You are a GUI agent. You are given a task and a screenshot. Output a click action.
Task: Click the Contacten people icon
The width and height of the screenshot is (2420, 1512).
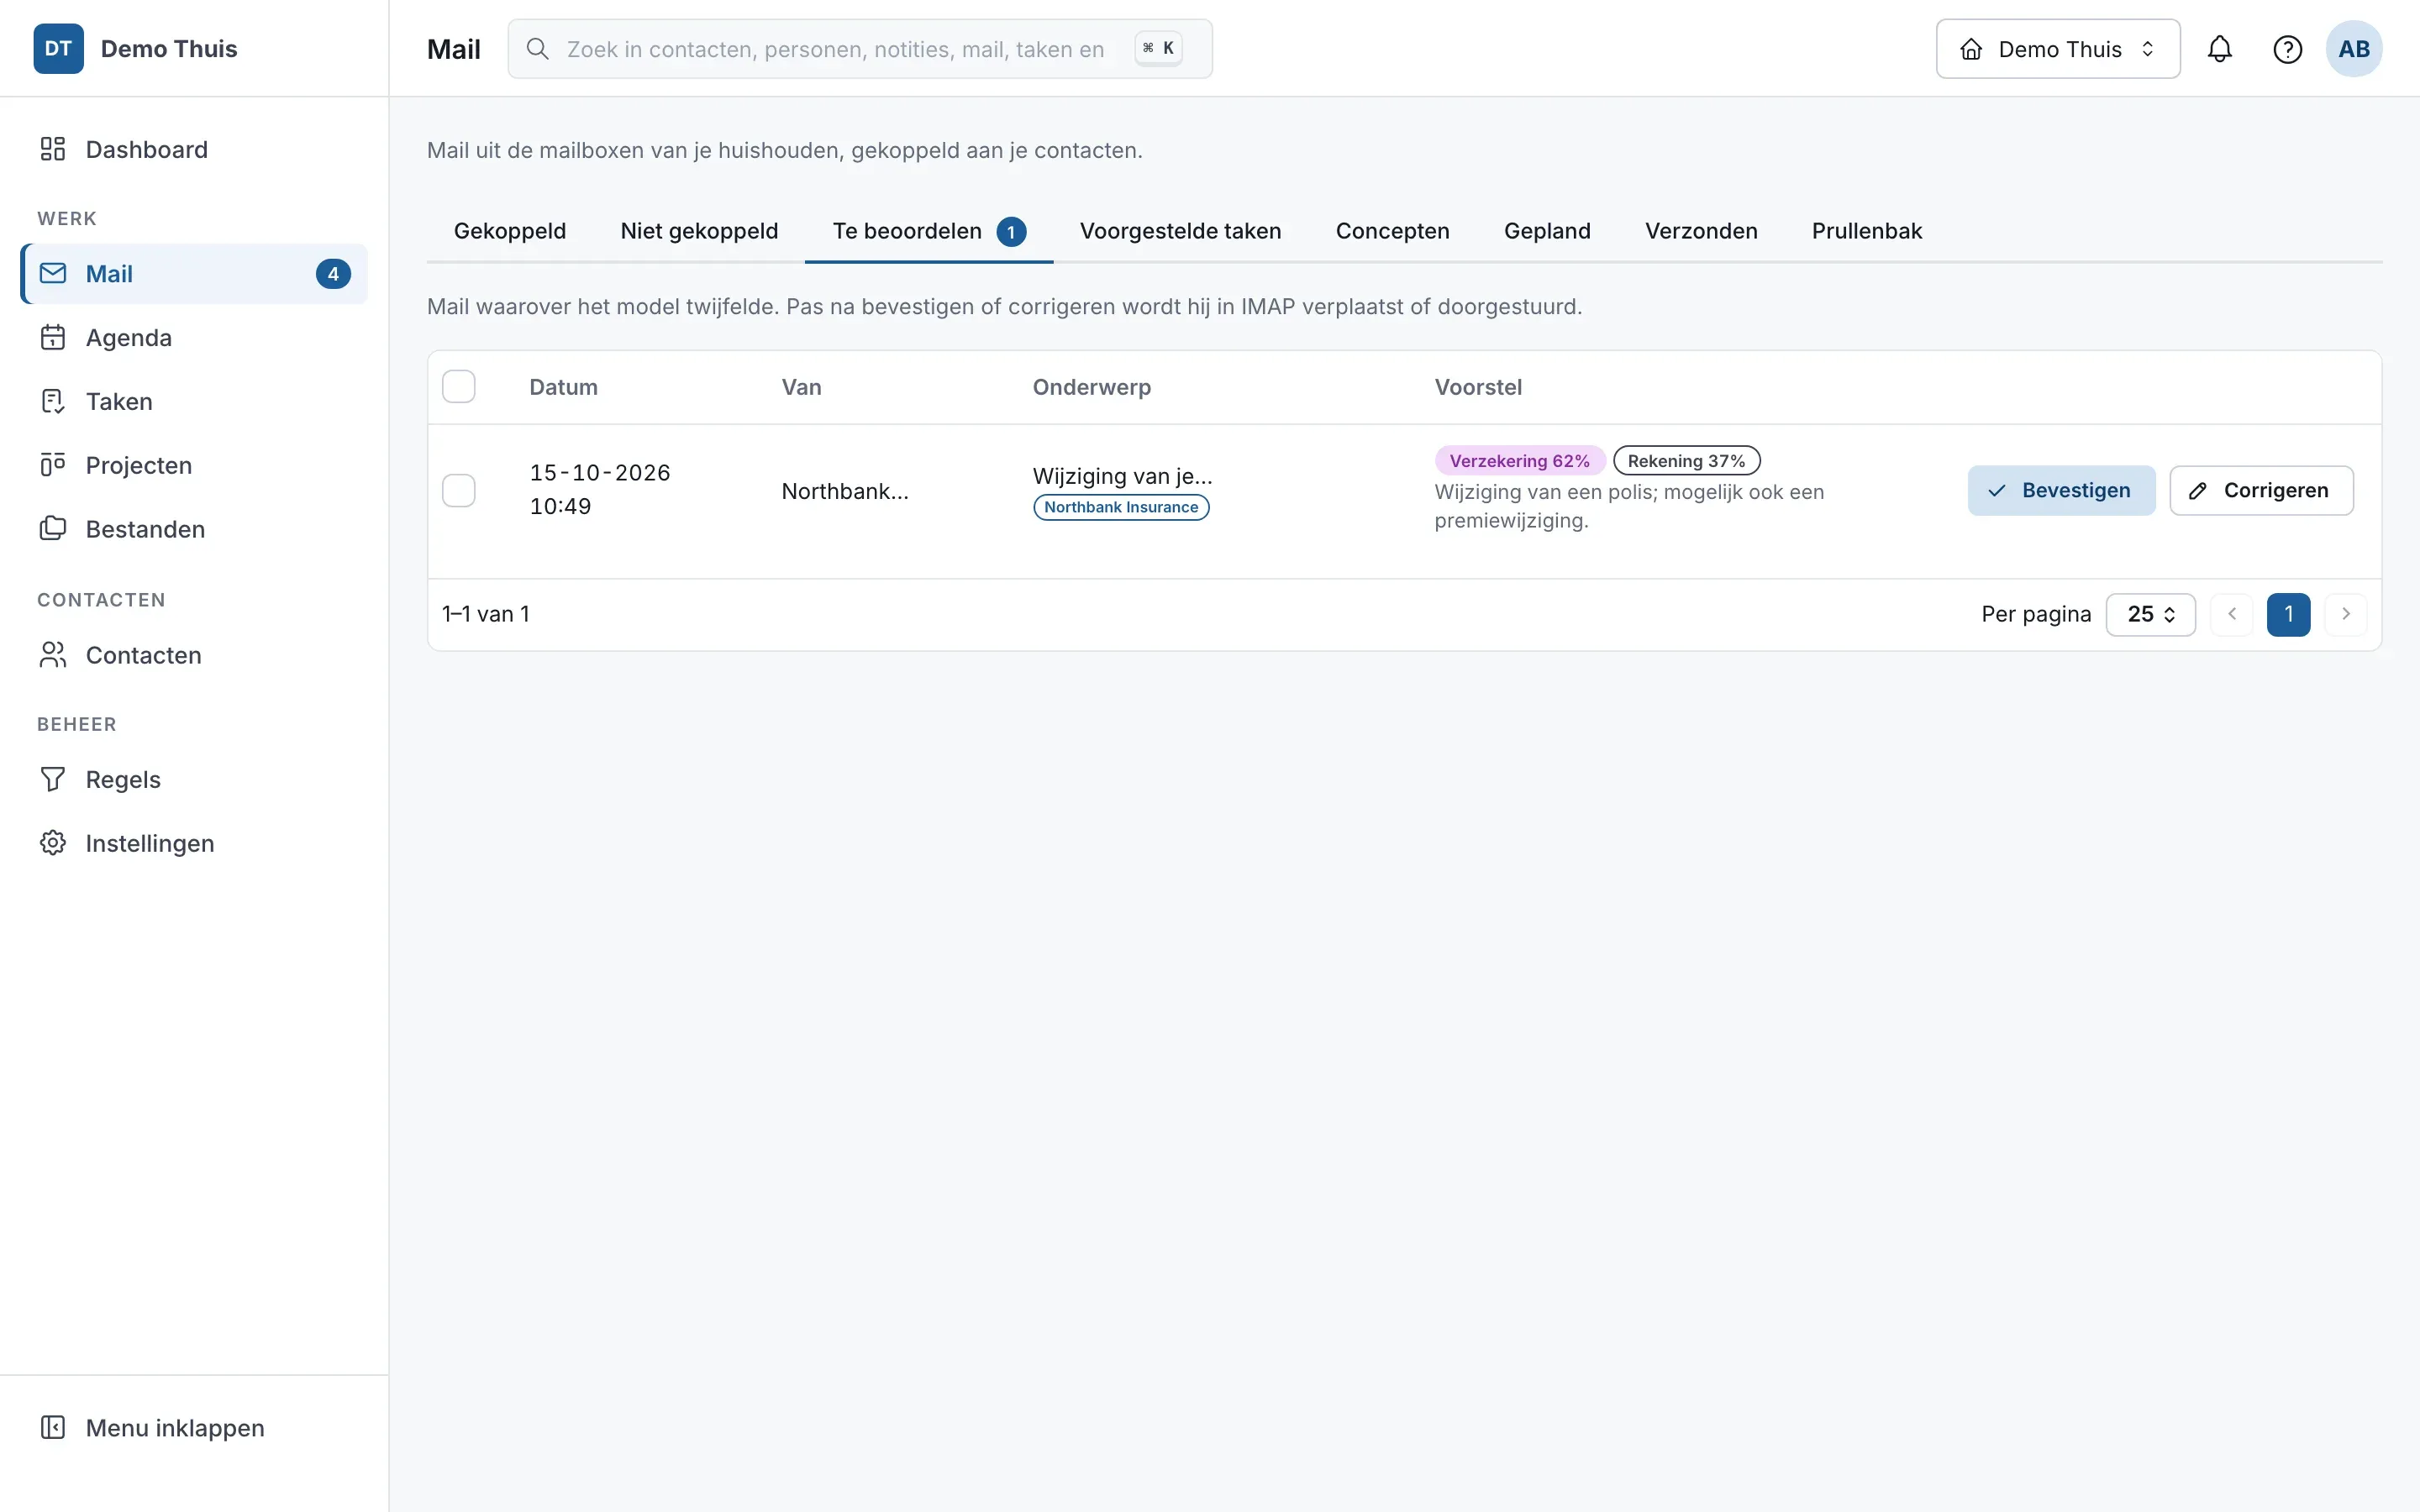[53, 654]
